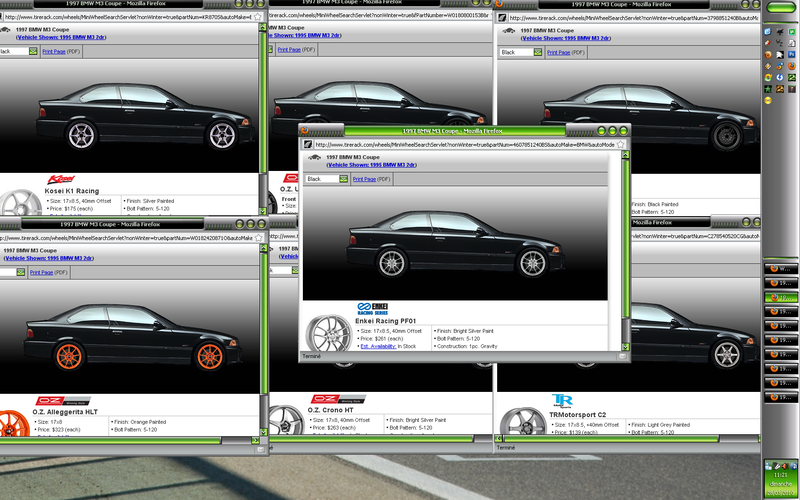Click the Kosei K1 Racing wheel thumbnail
This screenshot has width=800, height=500.
point(19,203)
